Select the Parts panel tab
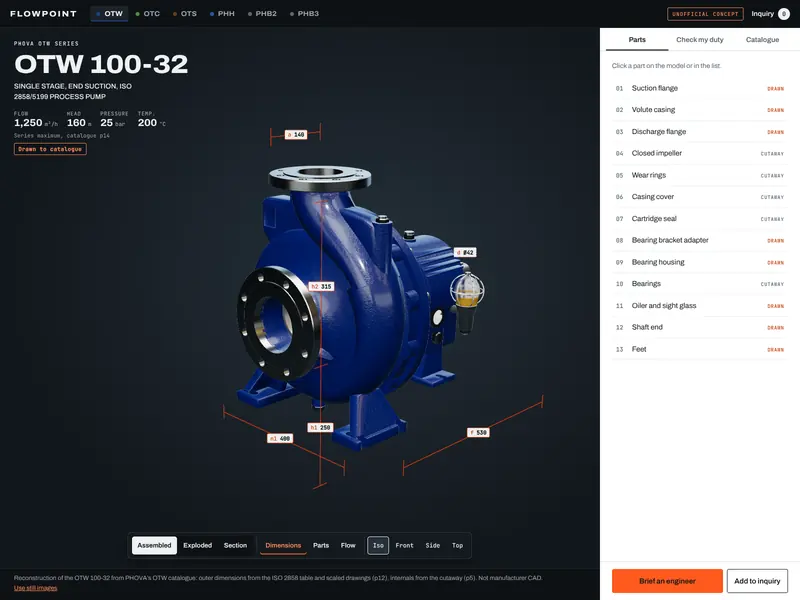Screen dimensions: 800x600 tap(637, 40)
